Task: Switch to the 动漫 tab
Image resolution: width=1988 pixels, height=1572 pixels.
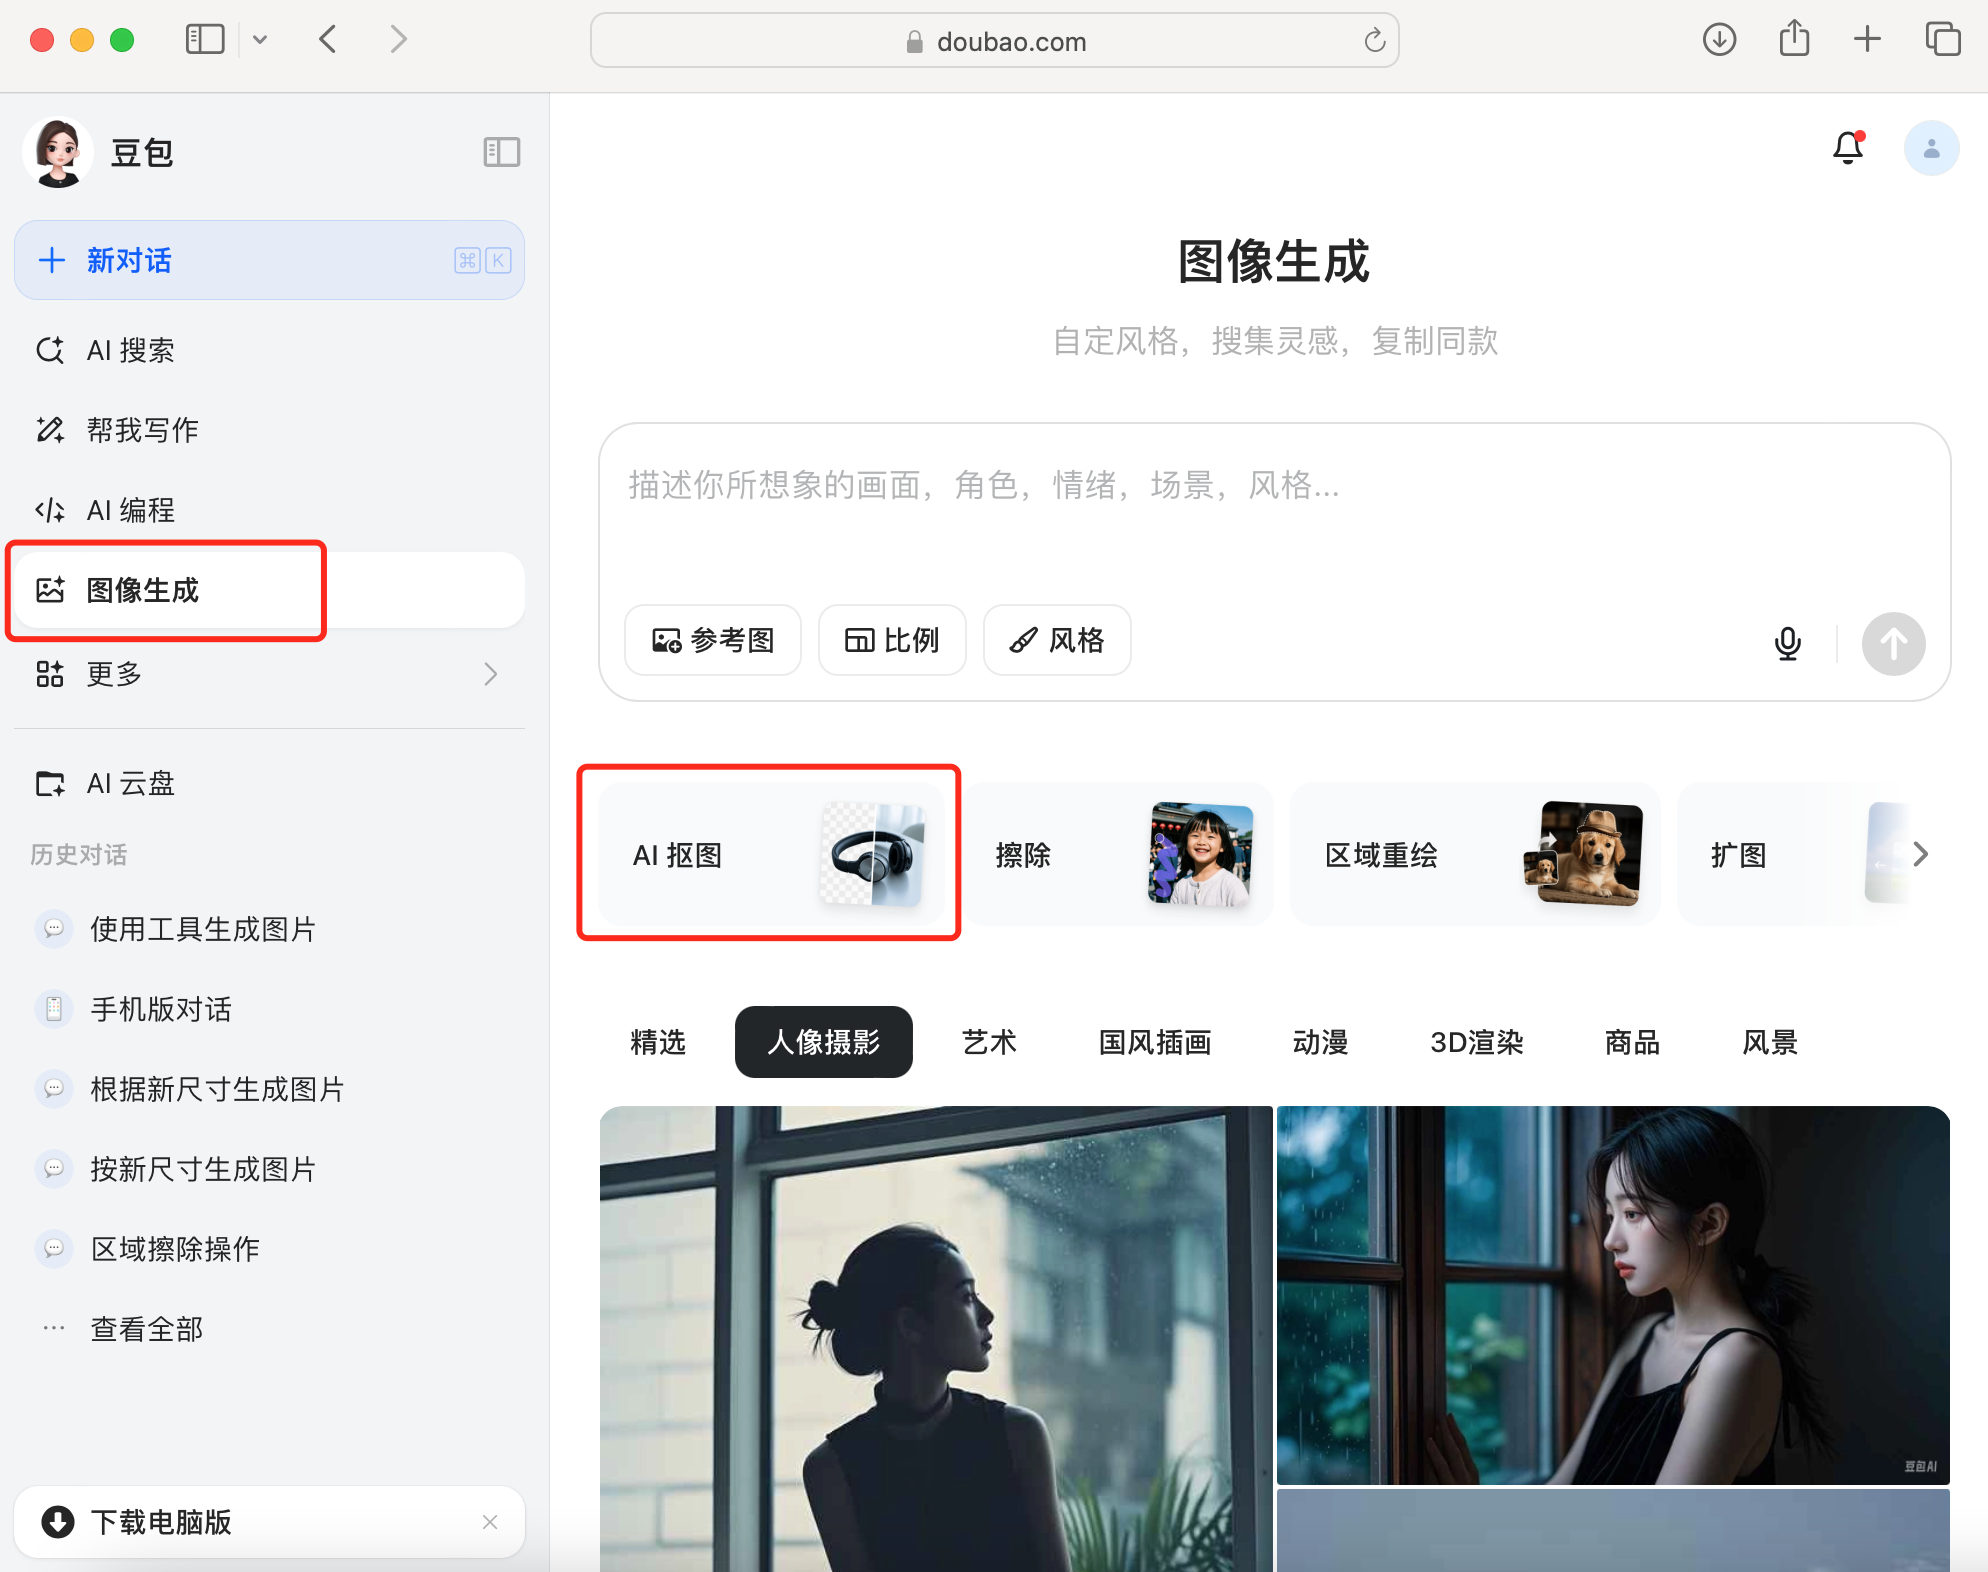Action: click(1320, 1042)
